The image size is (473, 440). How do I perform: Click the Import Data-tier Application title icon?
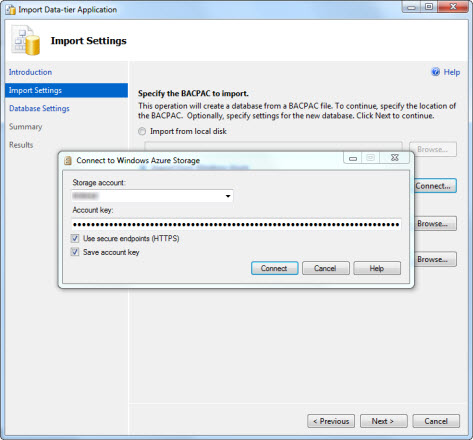[x=11, y=10]
